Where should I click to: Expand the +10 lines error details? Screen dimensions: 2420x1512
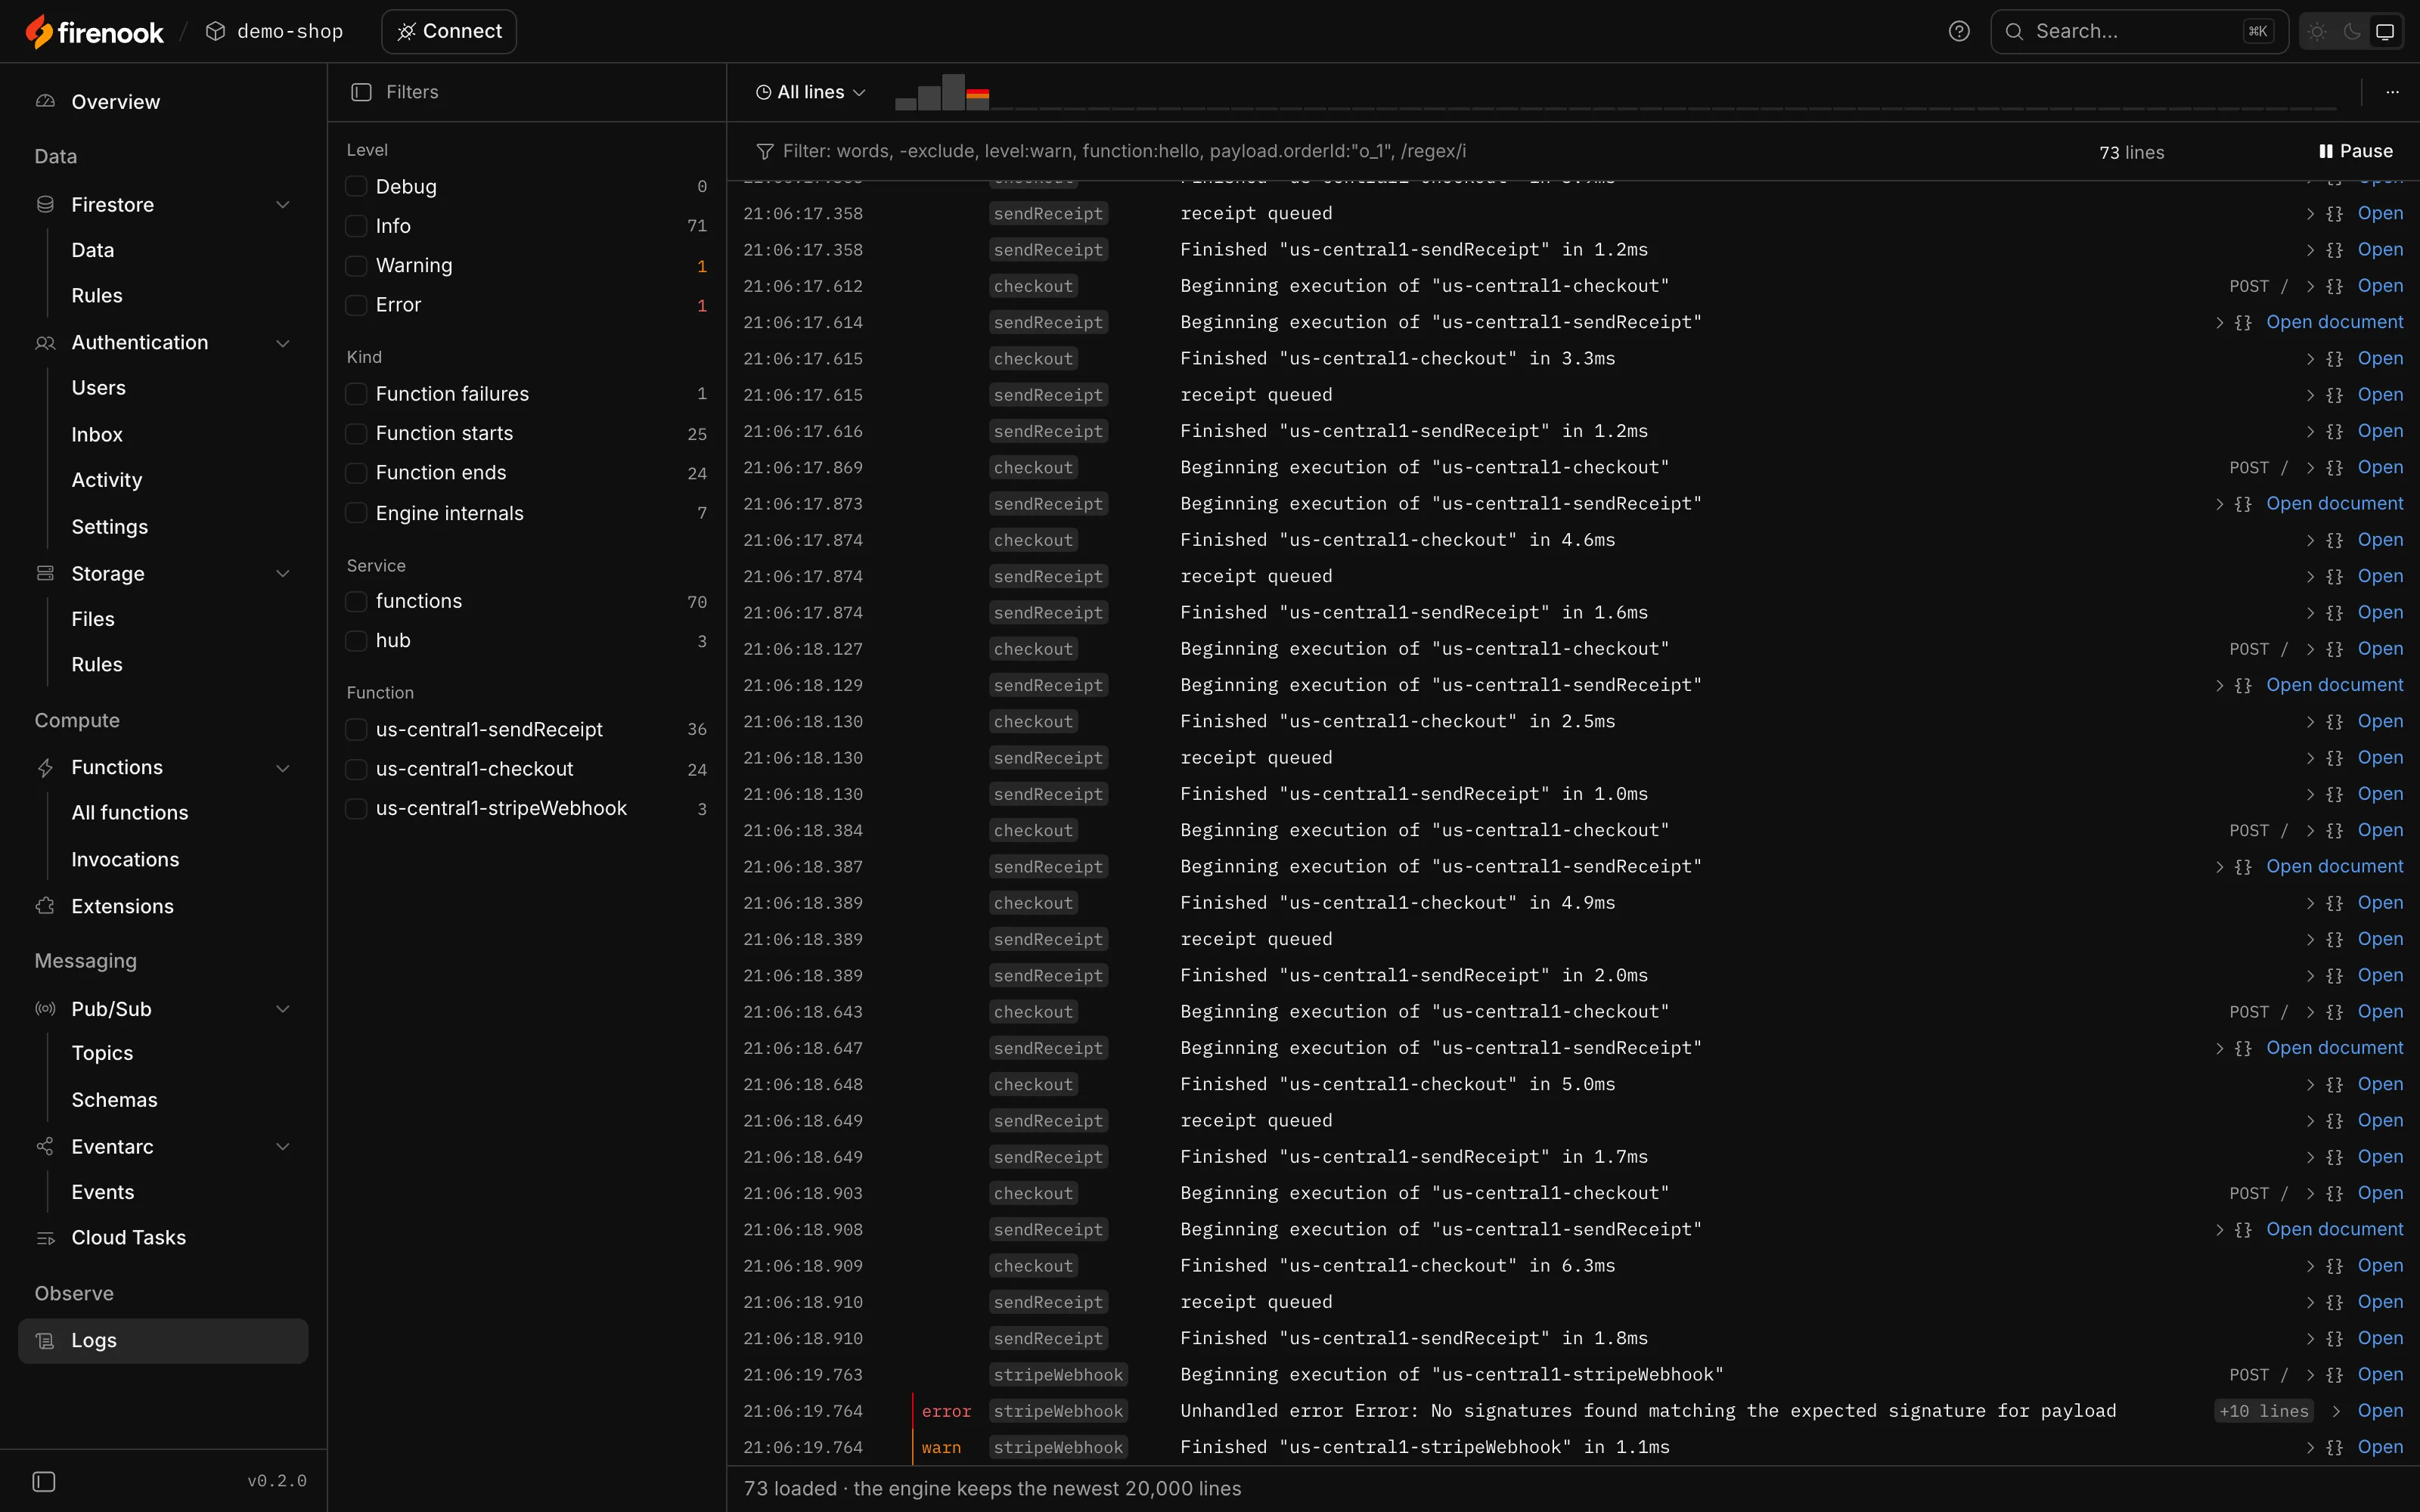pyautogui.click(x=2264, y=1411)
